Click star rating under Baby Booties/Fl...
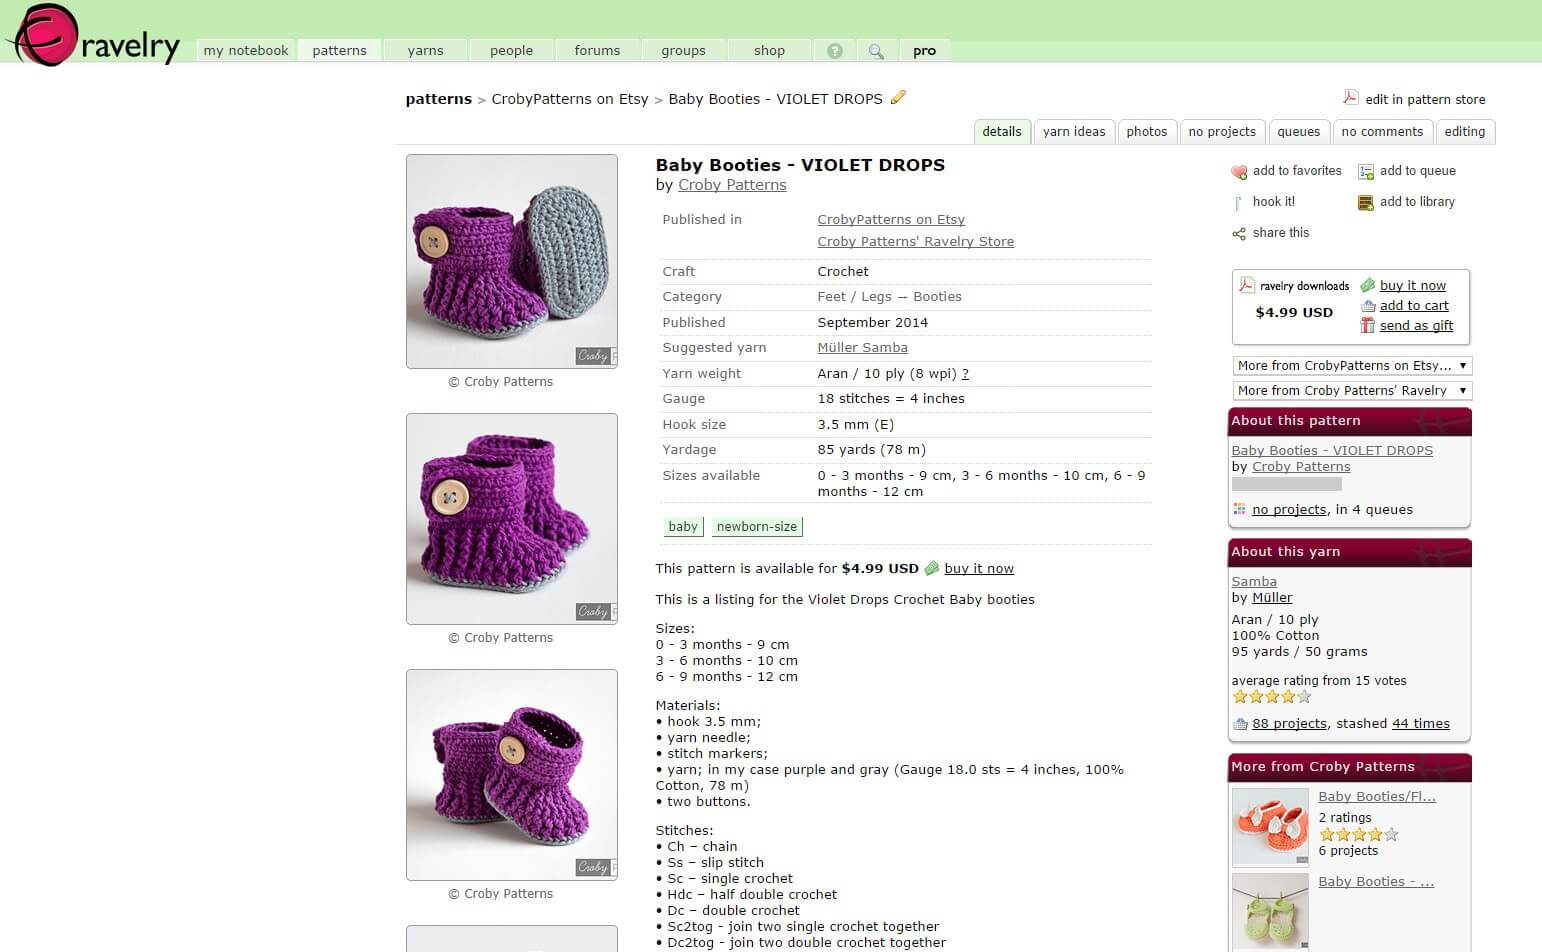Viewport: 1542px width, 952px height. (1358, 834)
